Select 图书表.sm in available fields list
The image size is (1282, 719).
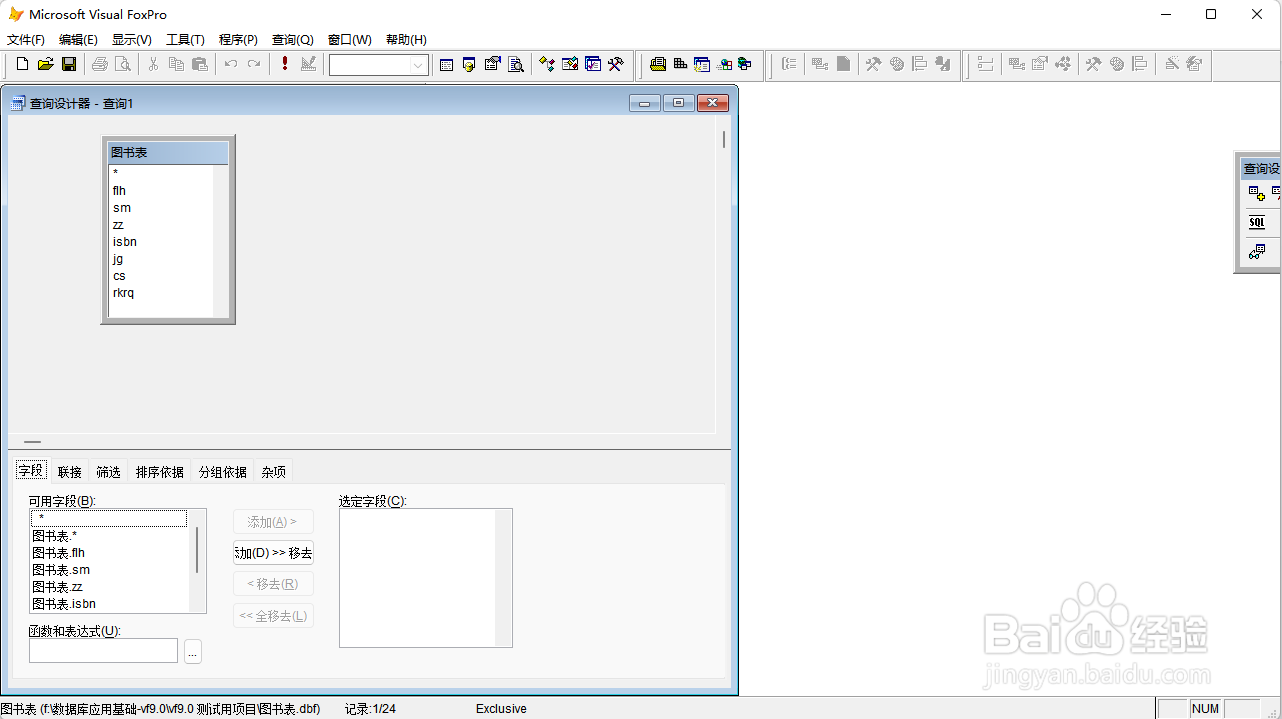click(109, 570)
